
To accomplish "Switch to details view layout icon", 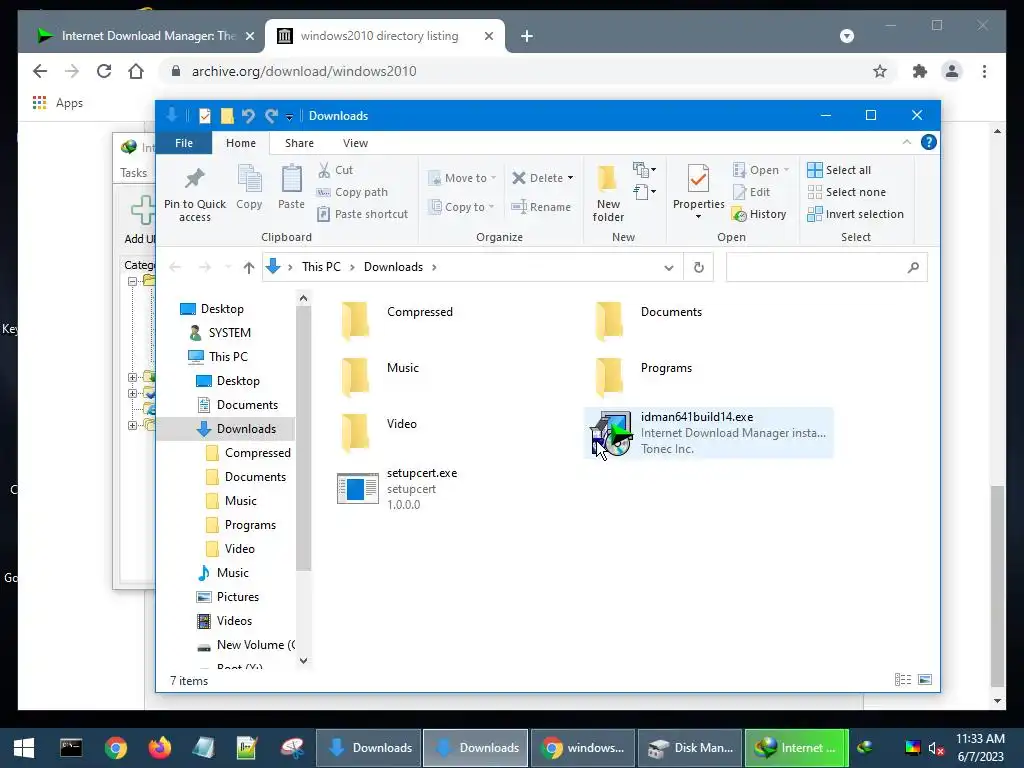I will point(903,680).
